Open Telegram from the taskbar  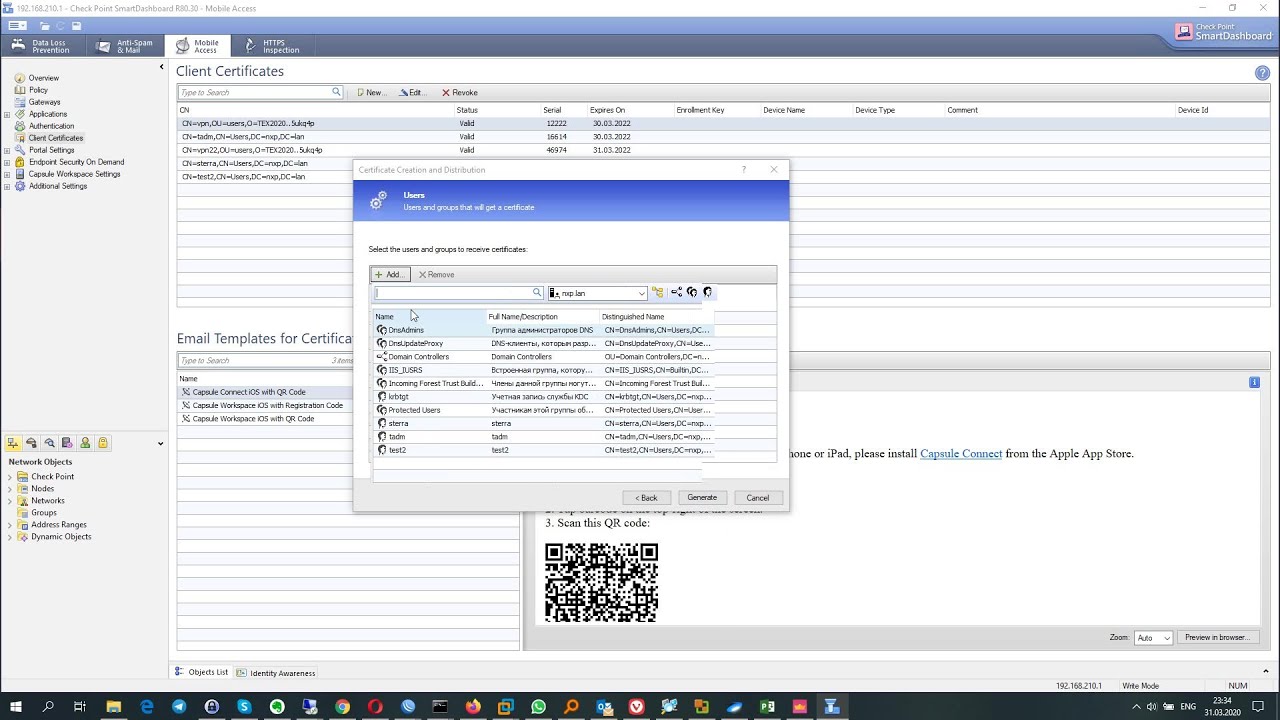point(179,707)
